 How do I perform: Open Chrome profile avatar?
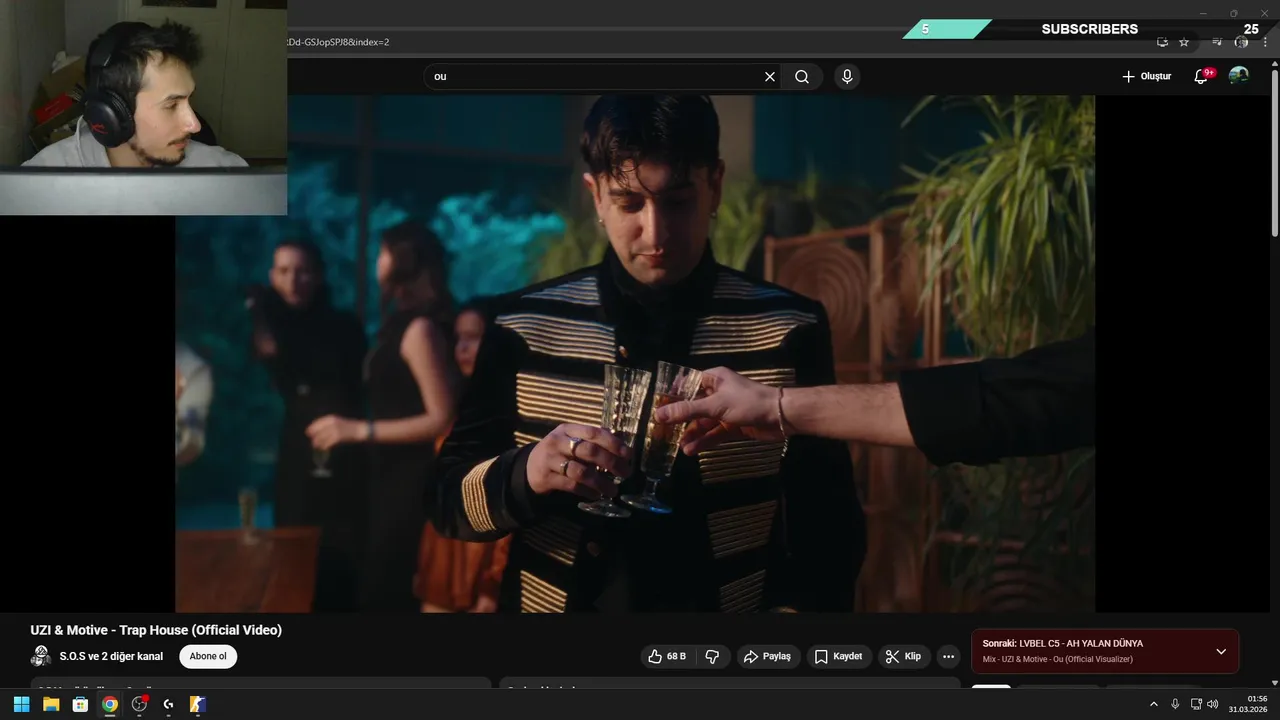1241,42
